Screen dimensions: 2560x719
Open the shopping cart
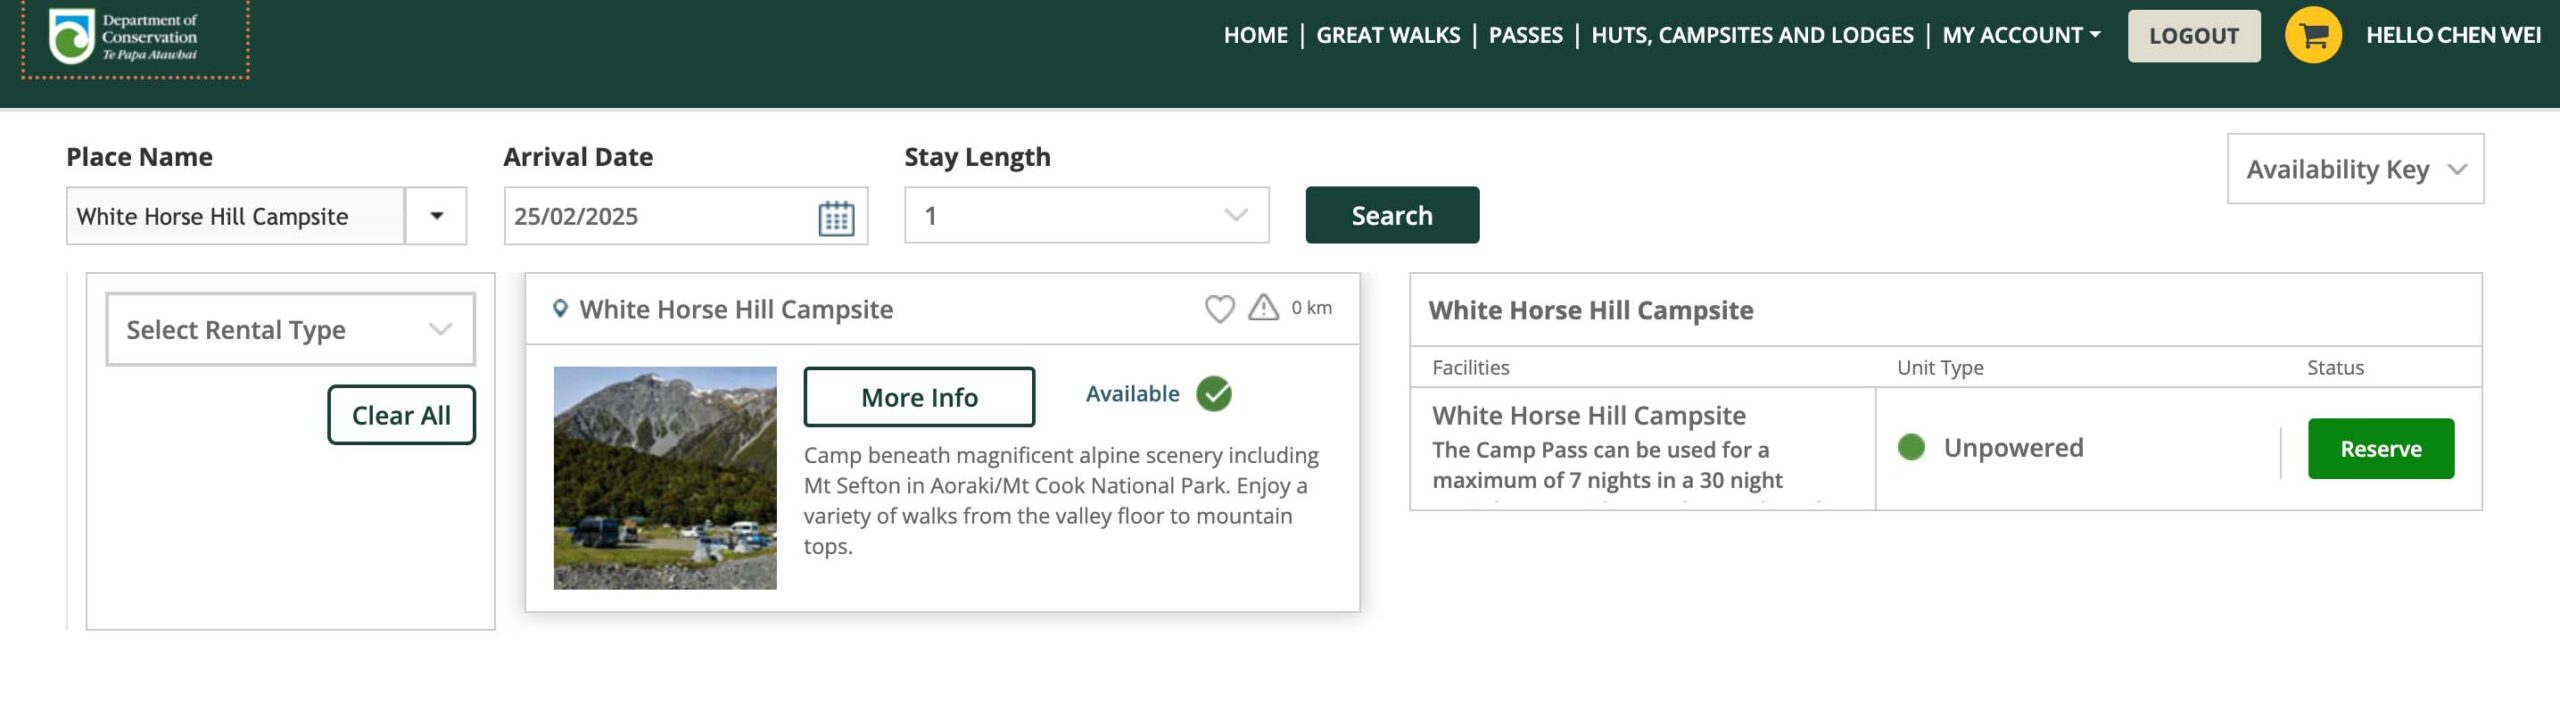tap(2313, 35)
